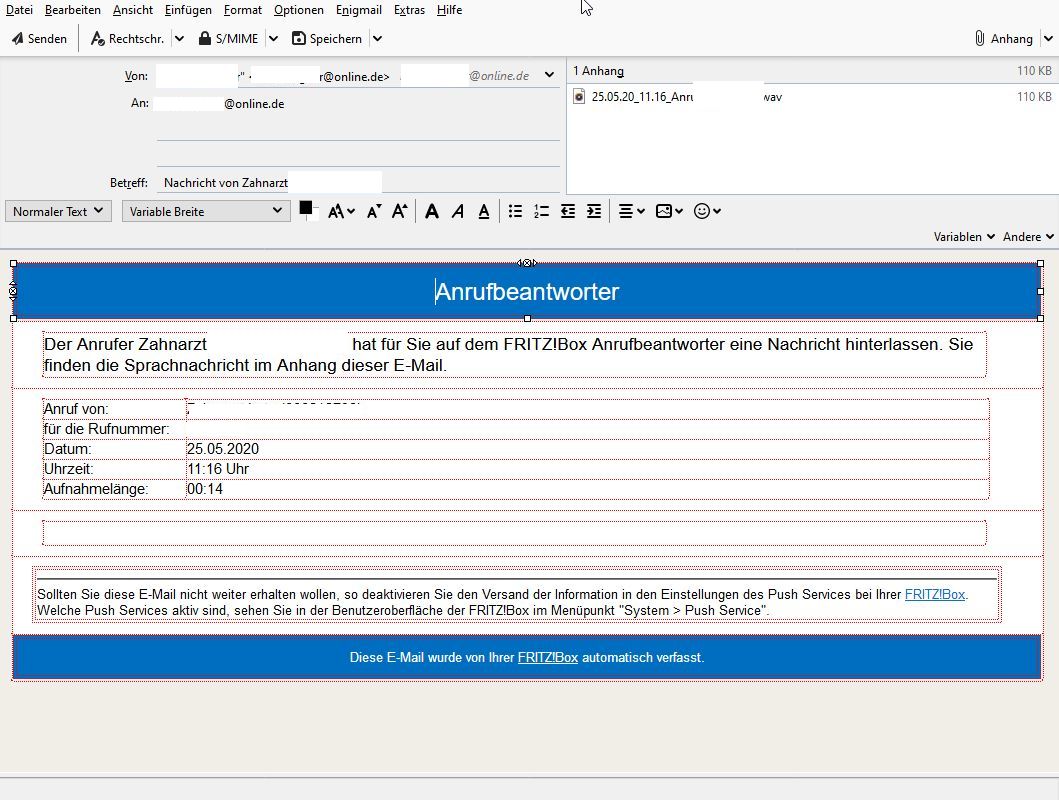Expand the Rechtschr. dropdown arrow
1059x800 pixels.
click(x=180, y=38)
